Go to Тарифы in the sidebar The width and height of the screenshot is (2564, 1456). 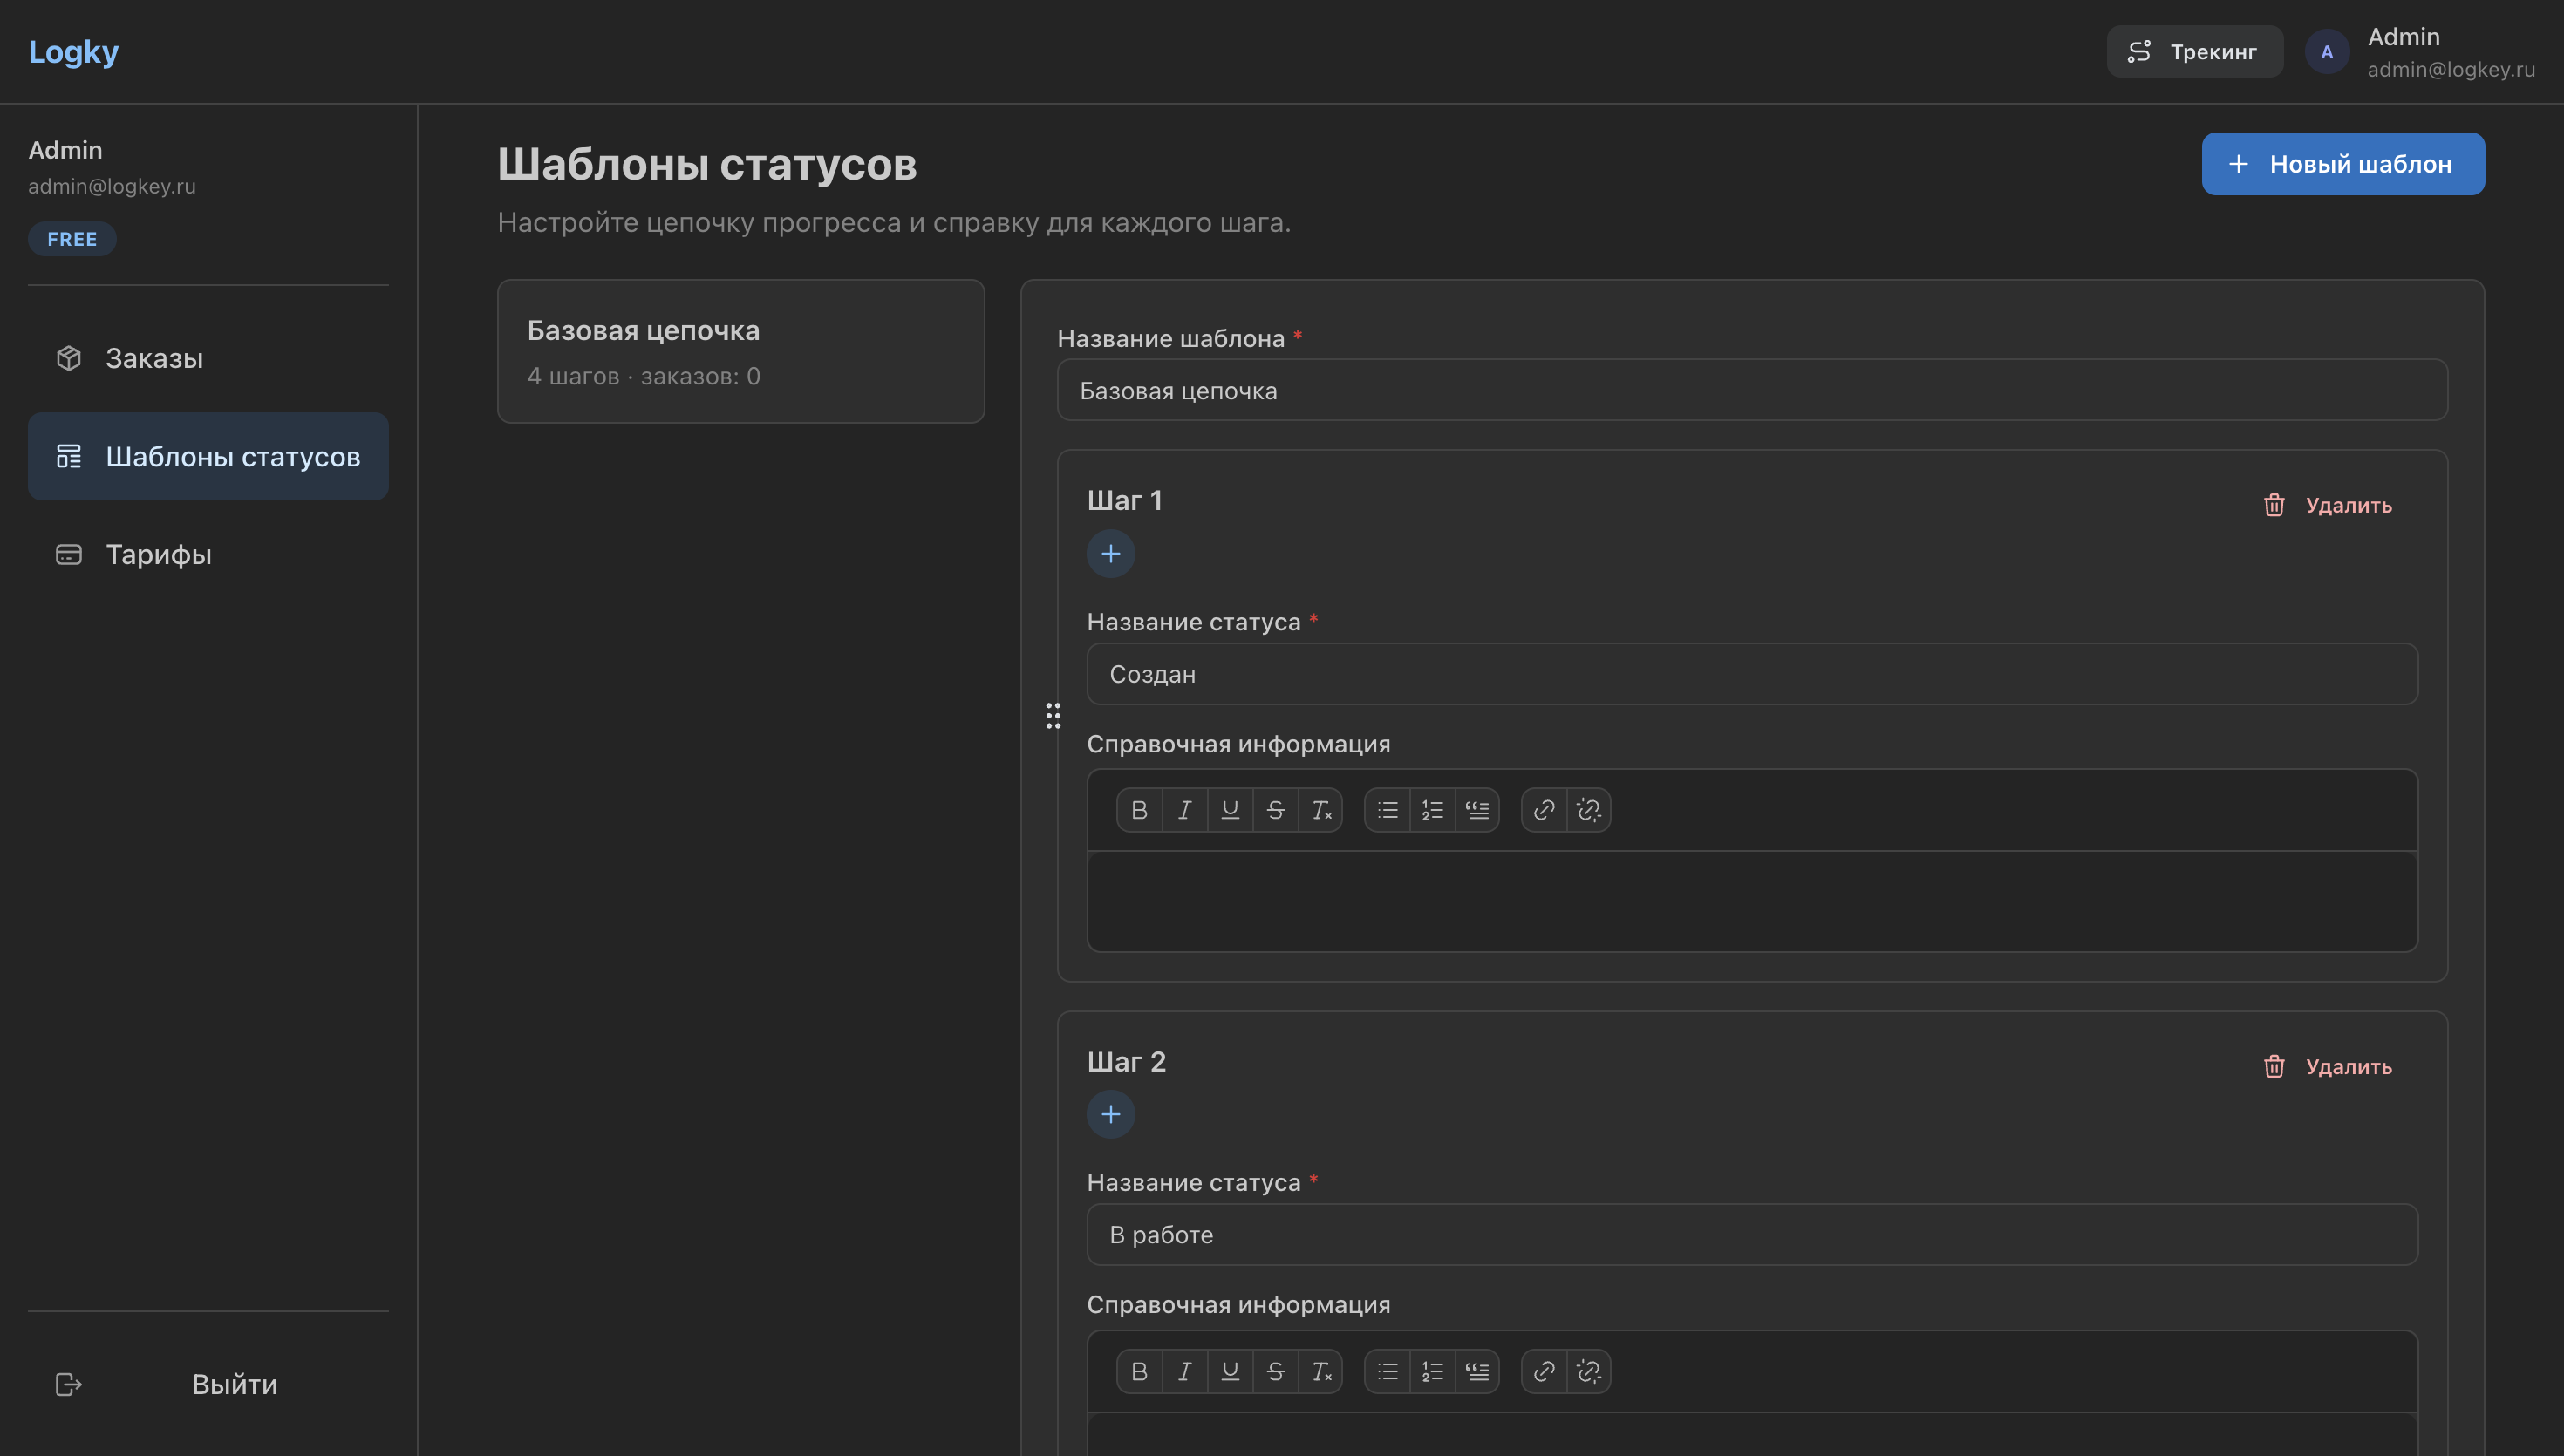(x=208, y=554)
